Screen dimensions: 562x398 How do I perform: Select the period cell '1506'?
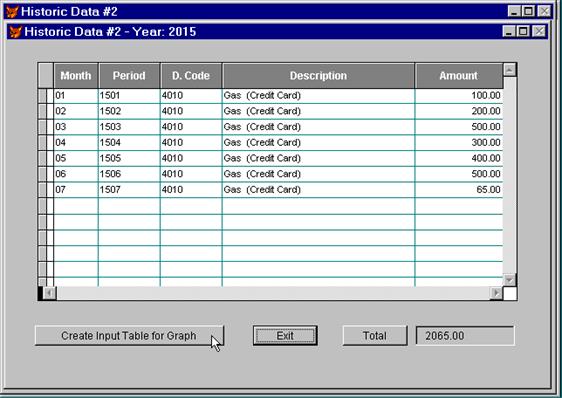pyautogui.click(x=129, y=174)
